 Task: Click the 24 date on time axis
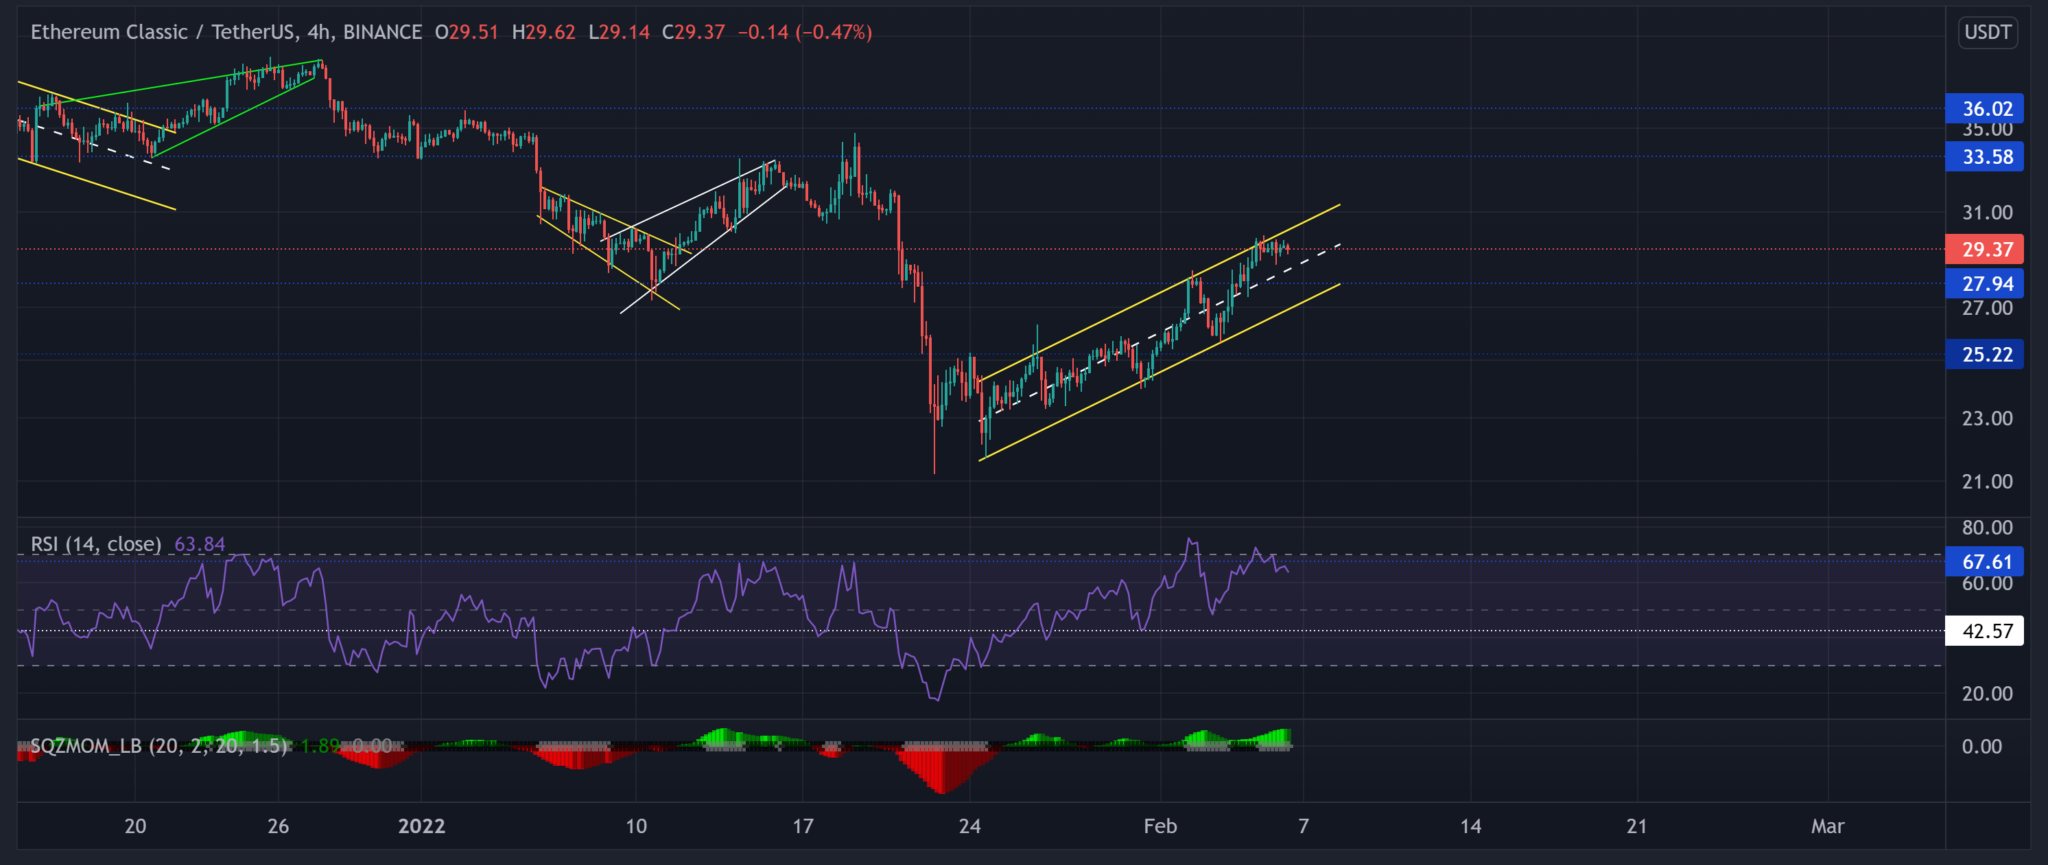click(969, 826)
